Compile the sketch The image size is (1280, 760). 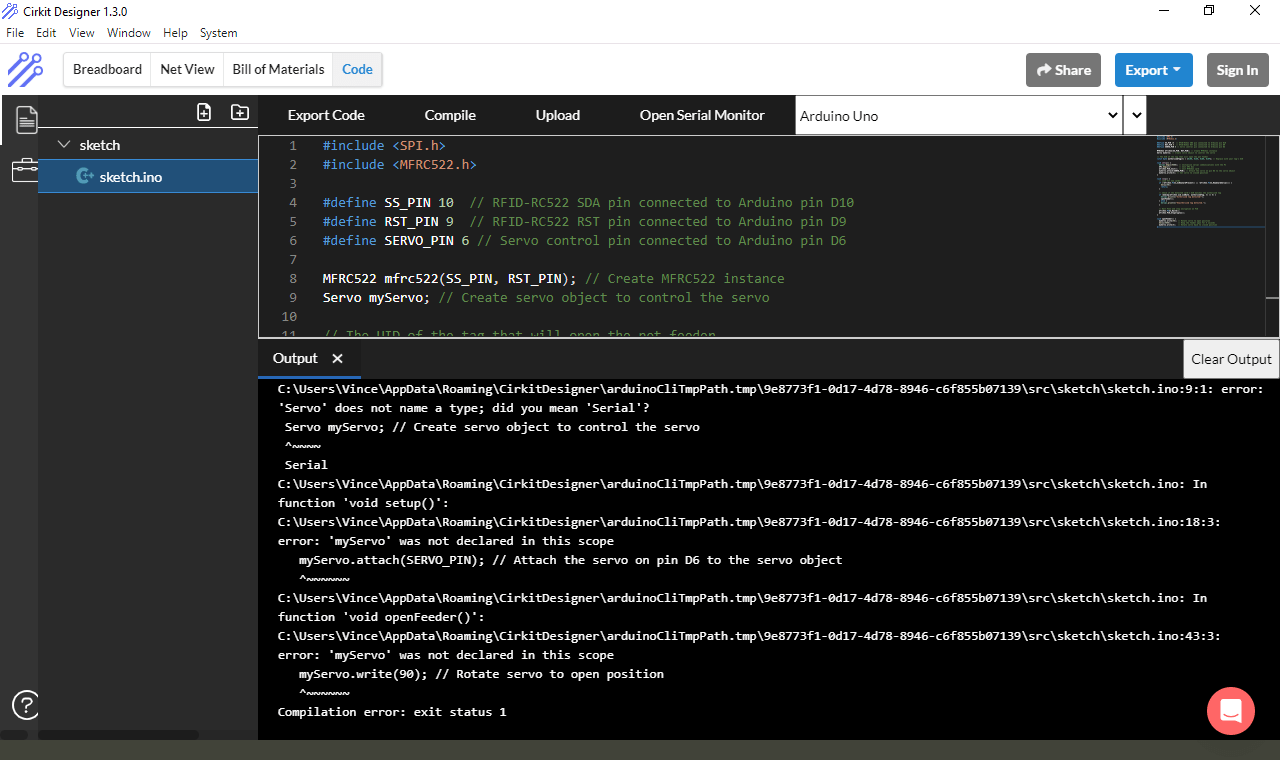[x=450, y=115]
